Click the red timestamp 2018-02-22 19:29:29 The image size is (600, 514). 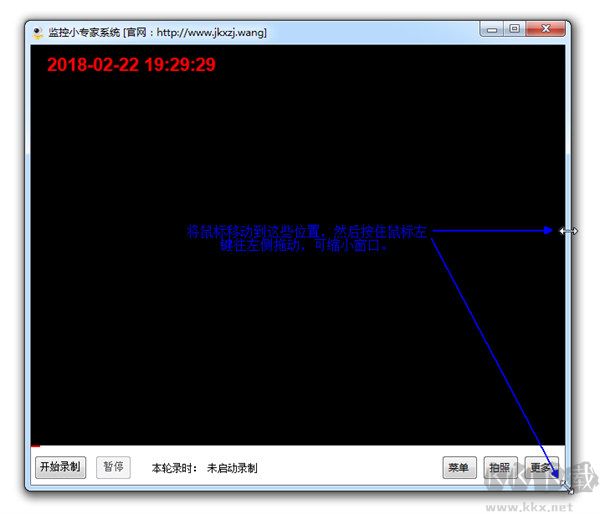pyautogui.click(x=131, y=65)
